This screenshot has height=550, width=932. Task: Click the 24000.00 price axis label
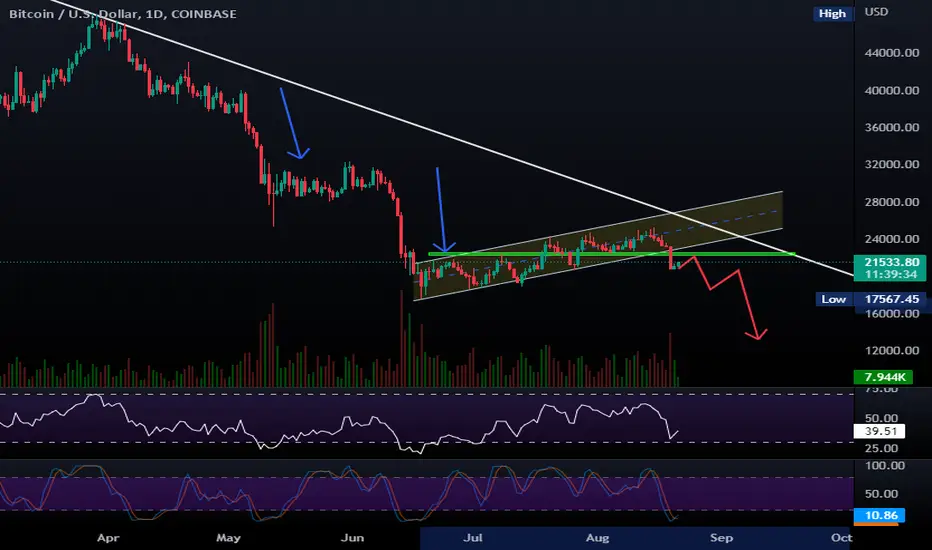(x=892, y=239)
